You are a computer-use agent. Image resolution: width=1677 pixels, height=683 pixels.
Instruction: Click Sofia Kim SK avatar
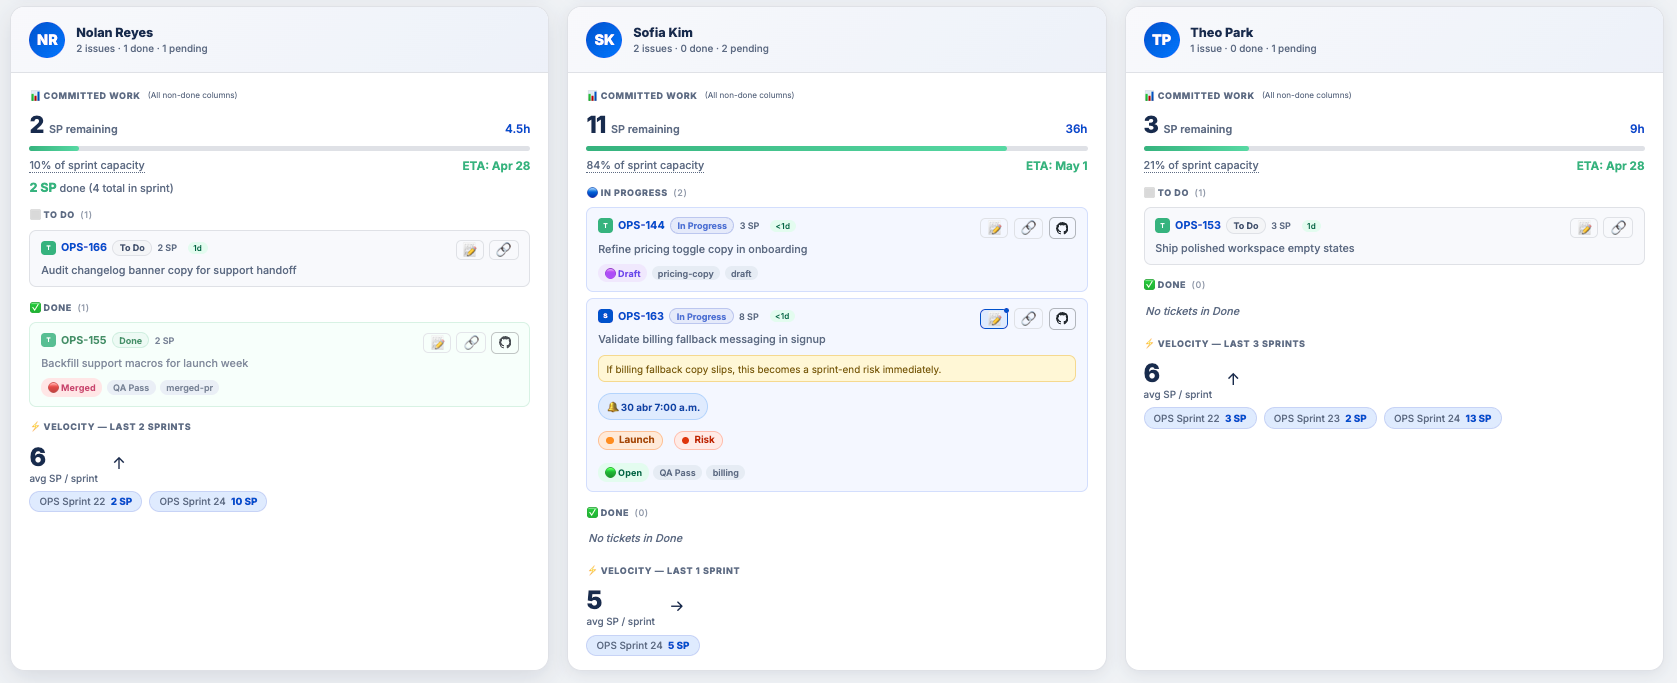click(x=604, y=40)
